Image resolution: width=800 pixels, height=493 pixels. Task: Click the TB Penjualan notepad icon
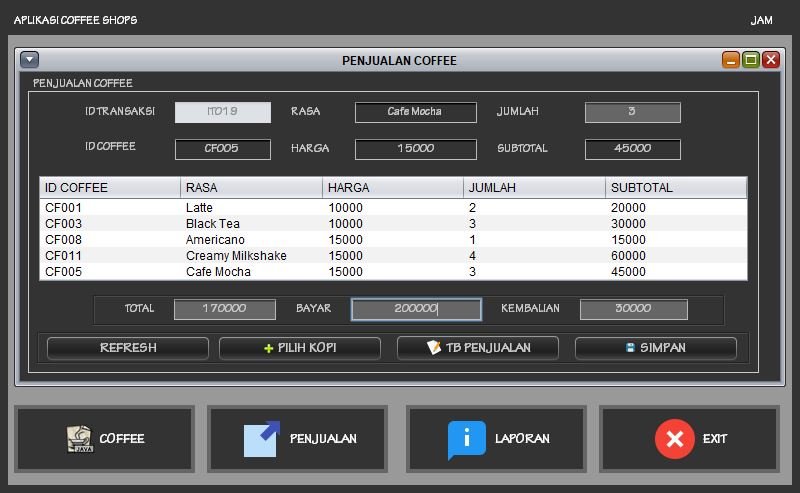433,348
